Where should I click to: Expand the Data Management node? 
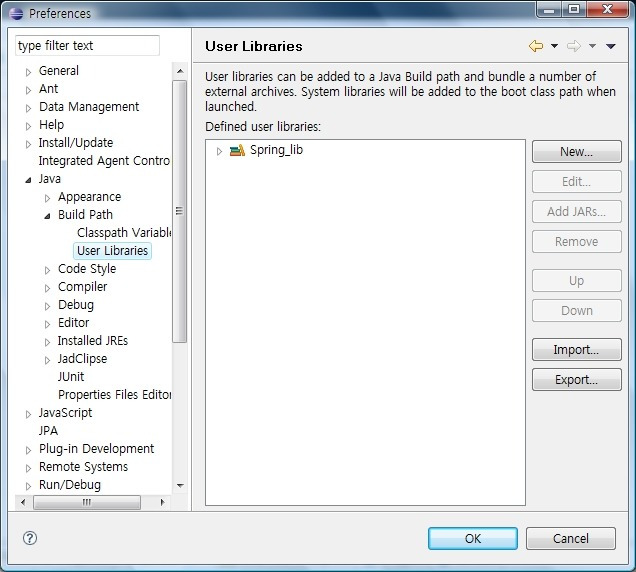[x=28, y=108]
